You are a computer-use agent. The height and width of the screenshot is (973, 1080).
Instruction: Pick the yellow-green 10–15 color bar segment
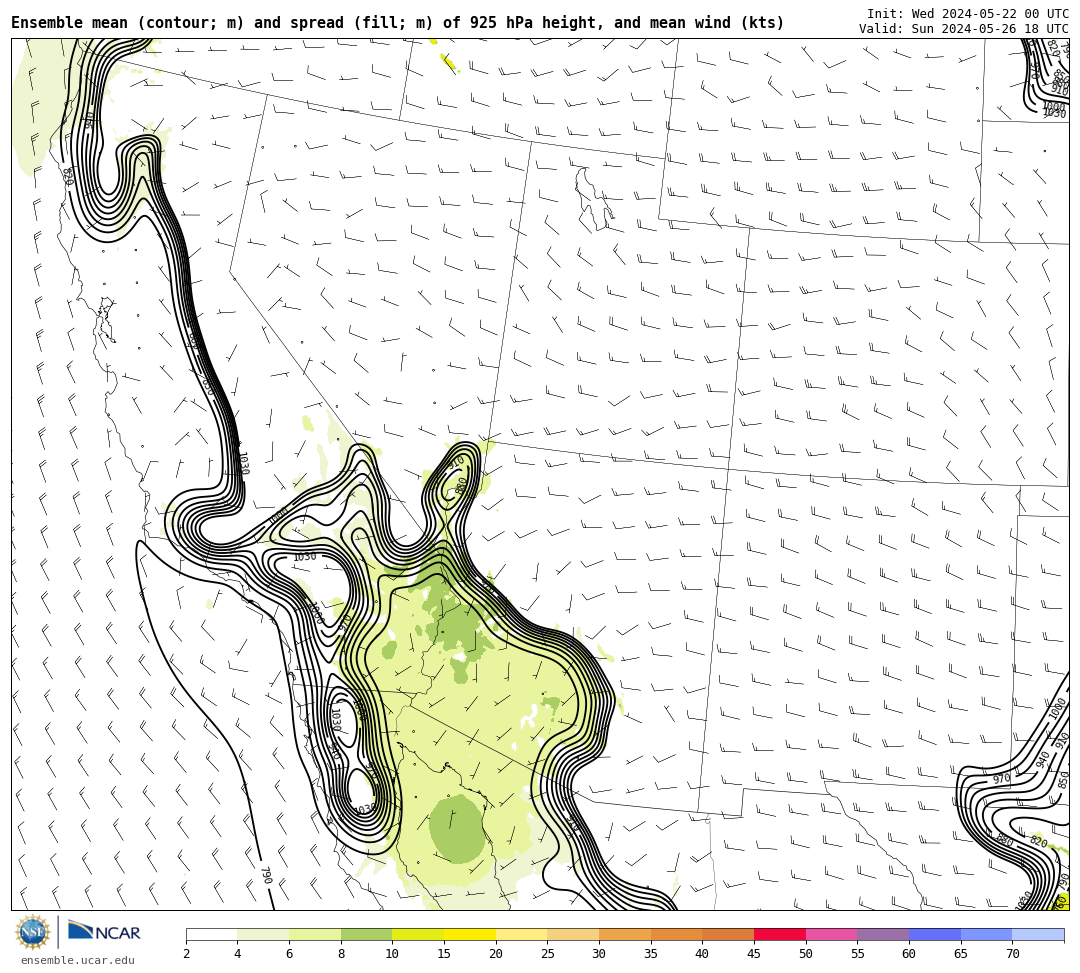coord(418,935)
